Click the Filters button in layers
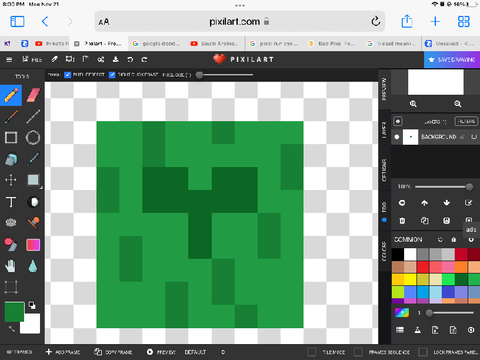The height and width of the screenshot is (360, 480). point(466,121)
